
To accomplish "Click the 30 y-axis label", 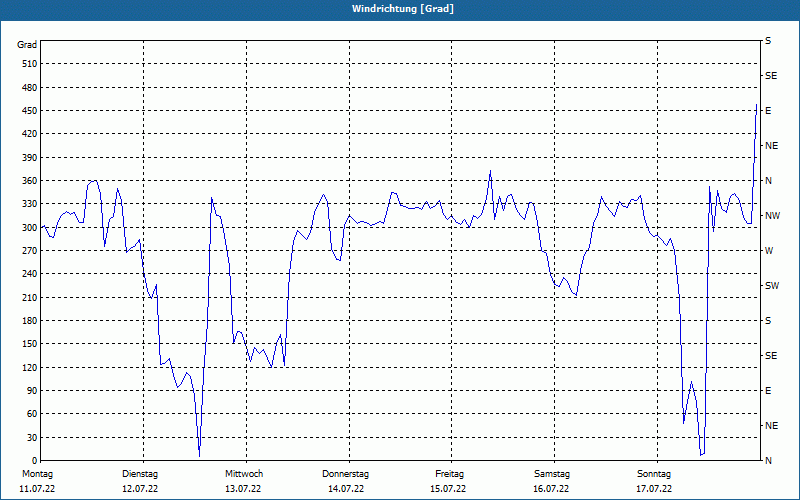I will tap(32, 437).
